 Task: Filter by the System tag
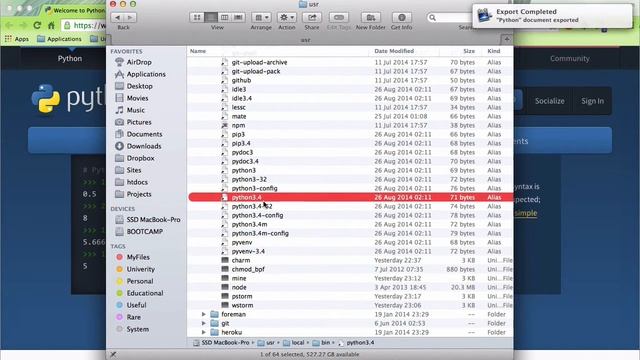pyautogui.click(x=137, y=329)
